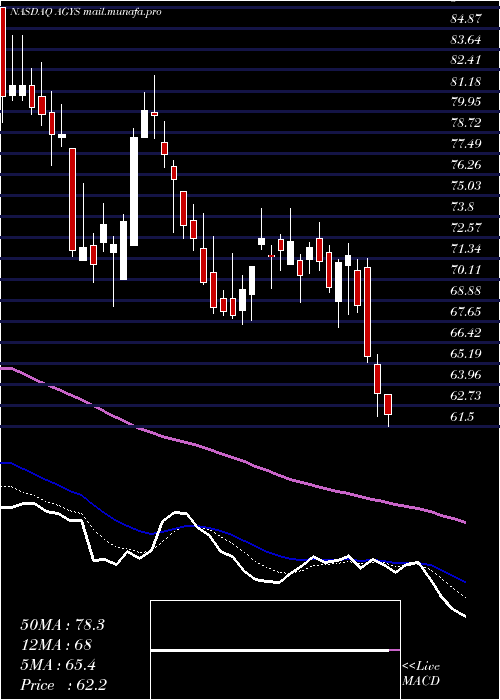This screenshot has width=500, height=700.
Task: Click the end of the blue MACD line
Action: pyautogui.click(x=465, y=582)
